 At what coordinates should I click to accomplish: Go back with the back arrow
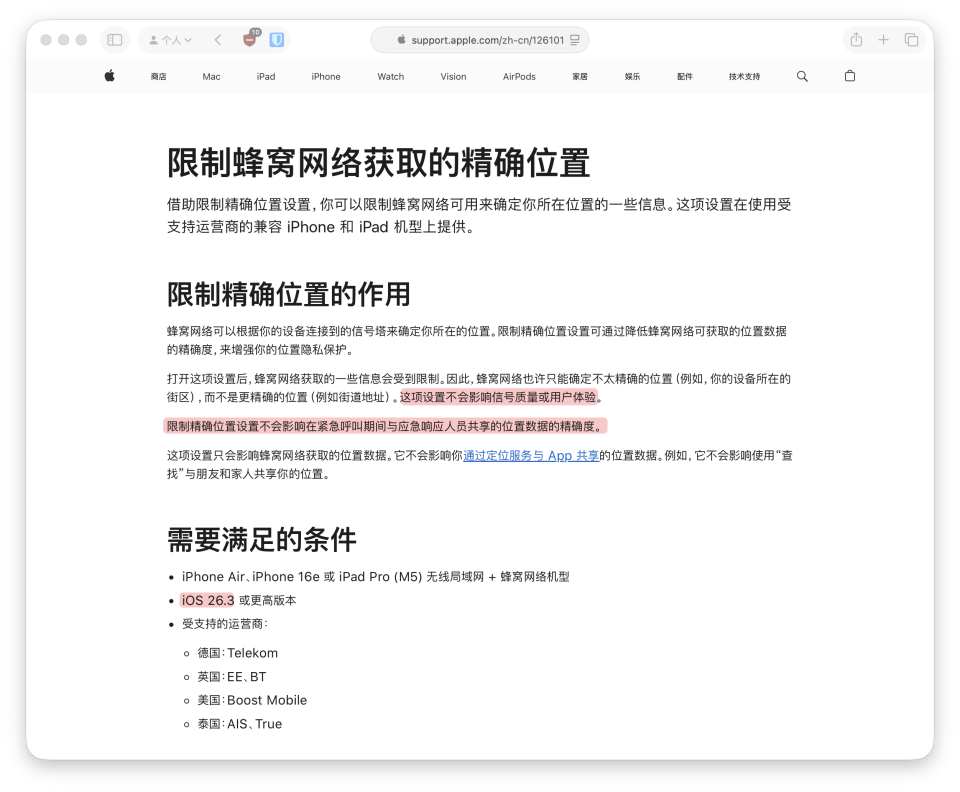tap(218, 40)
